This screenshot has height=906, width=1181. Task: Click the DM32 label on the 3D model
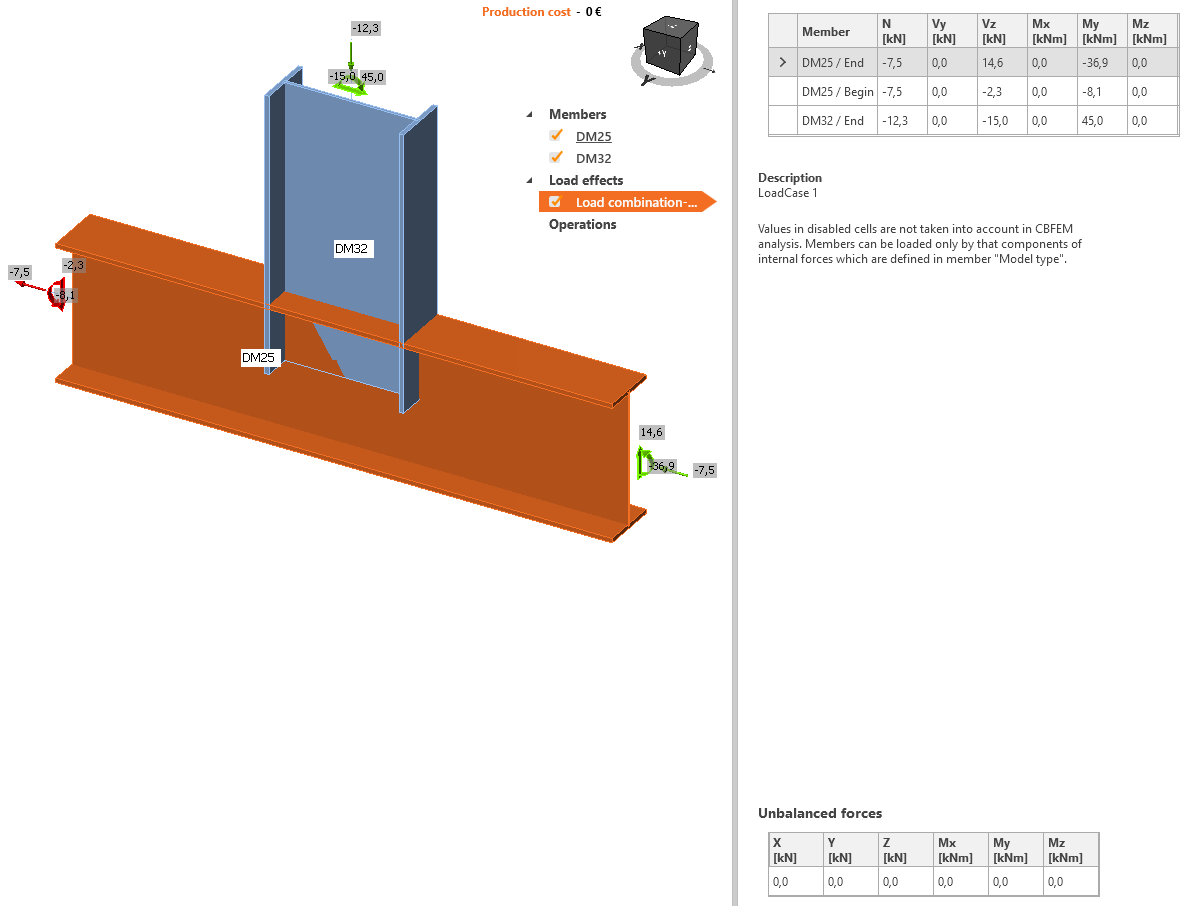353,248
